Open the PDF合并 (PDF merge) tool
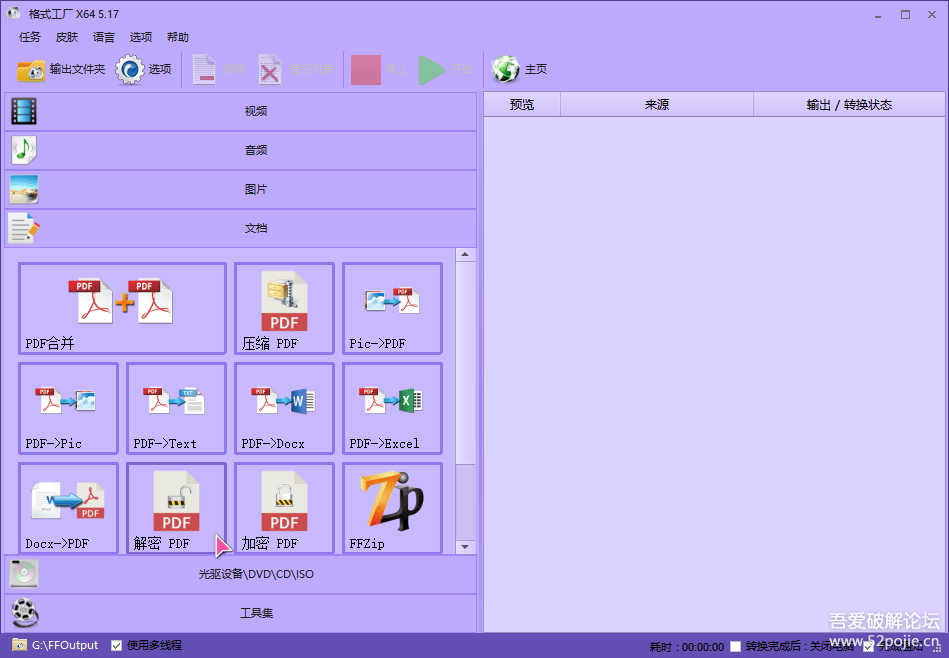Image resolution: width=949 pixels, height=658 pixels. click(x=122, y=308)
